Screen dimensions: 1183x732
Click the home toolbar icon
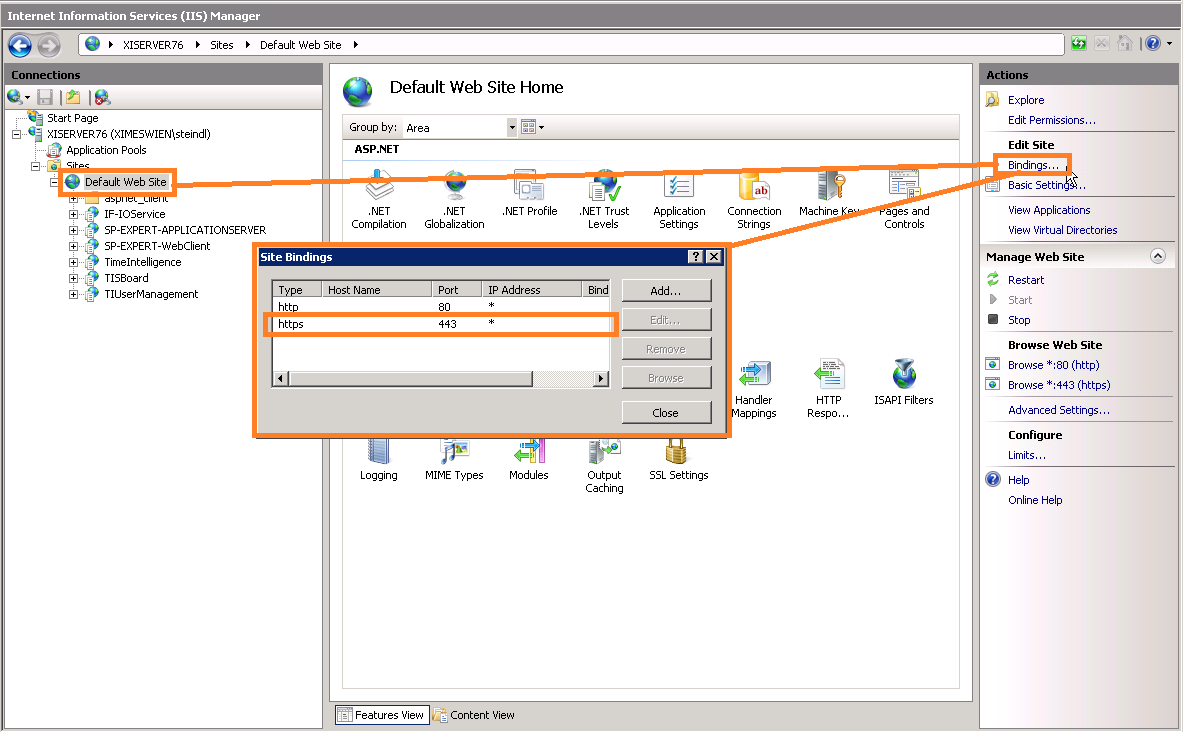point(1125,44)
